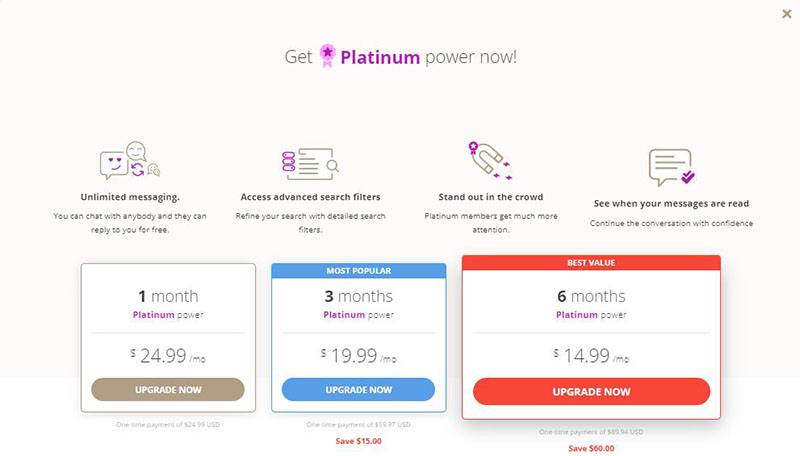800x456 pixels.
Task: Select the Best Value banner
Action: pyautogui.click(x=591, y=263)
